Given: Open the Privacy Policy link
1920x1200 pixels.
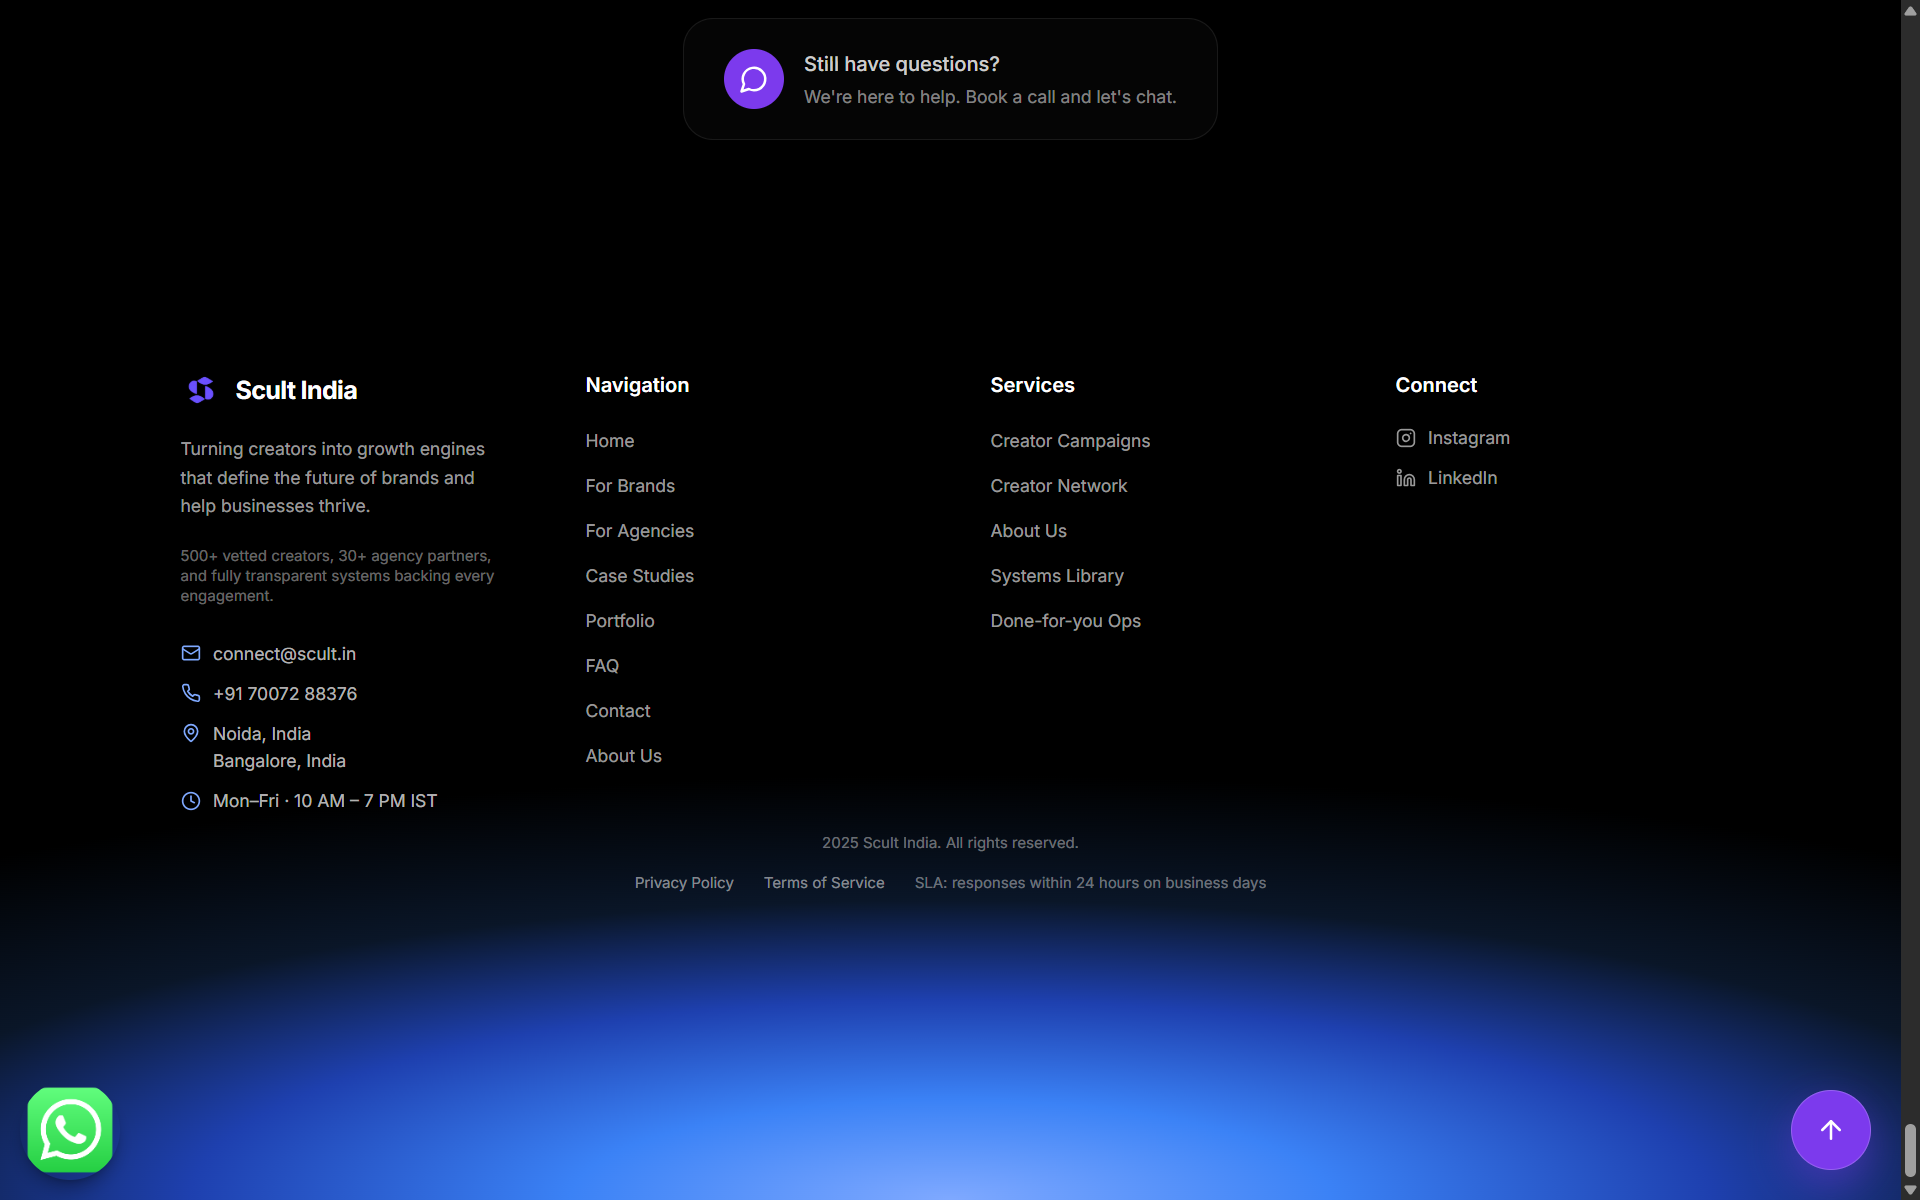Looking at the screenshot, I should click(684, 883).
